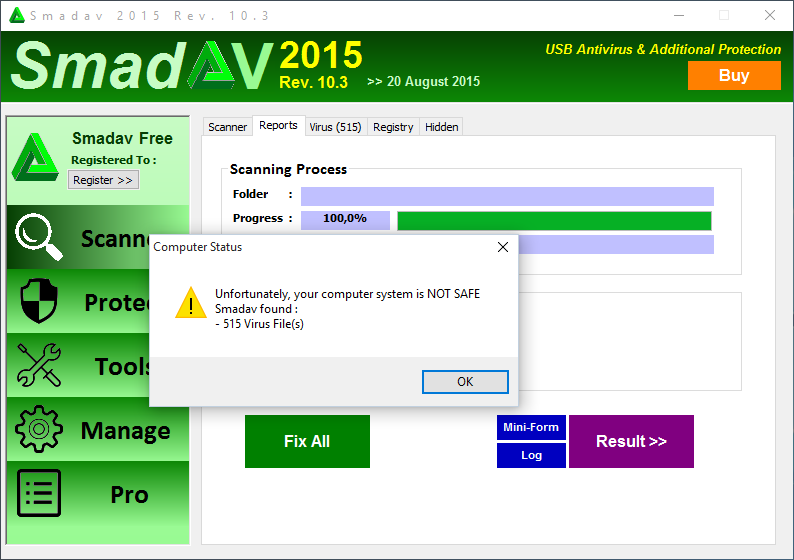794x560 pixels.
Task: Open the Virus (515) tab
Action: (x=336, y=127)
